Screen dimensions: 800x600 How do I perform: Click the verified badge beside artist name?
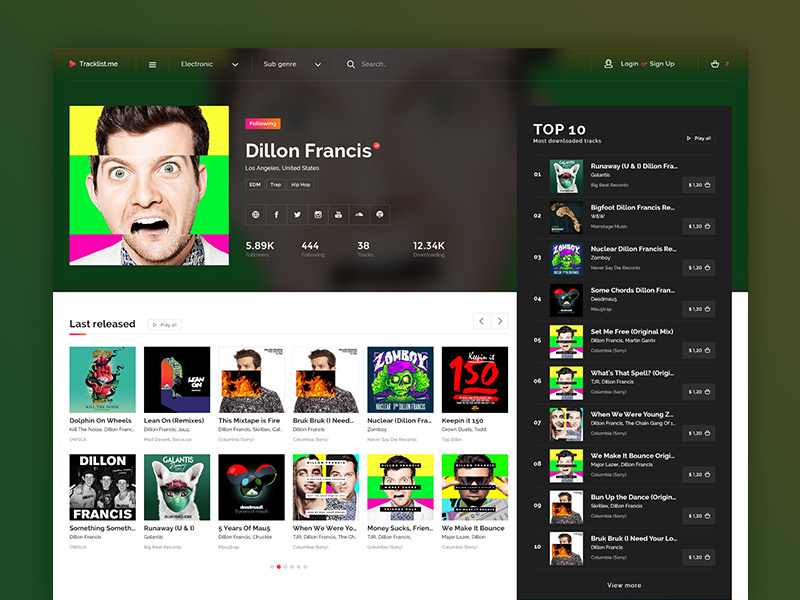[377, 145]
